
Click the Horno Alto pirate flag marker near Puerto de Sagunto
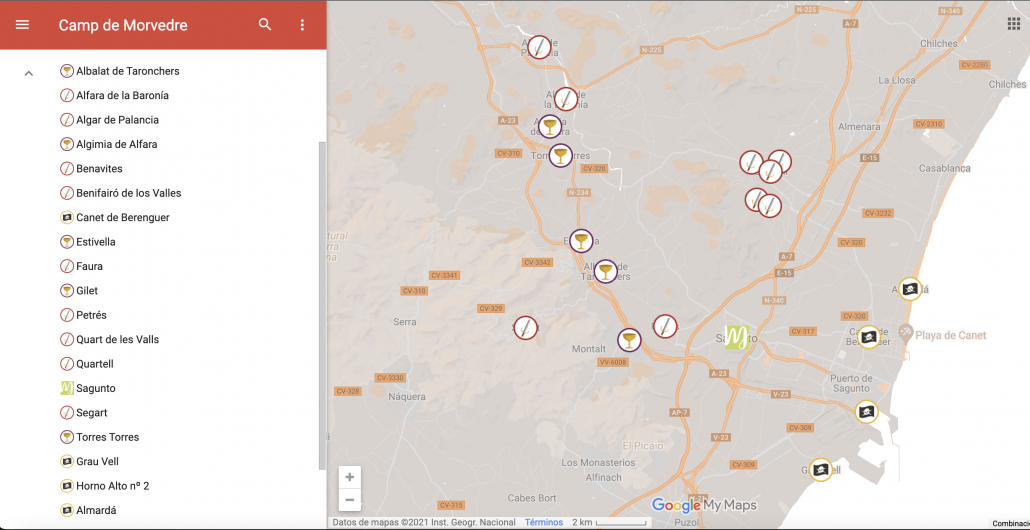(x=867, y=412)
